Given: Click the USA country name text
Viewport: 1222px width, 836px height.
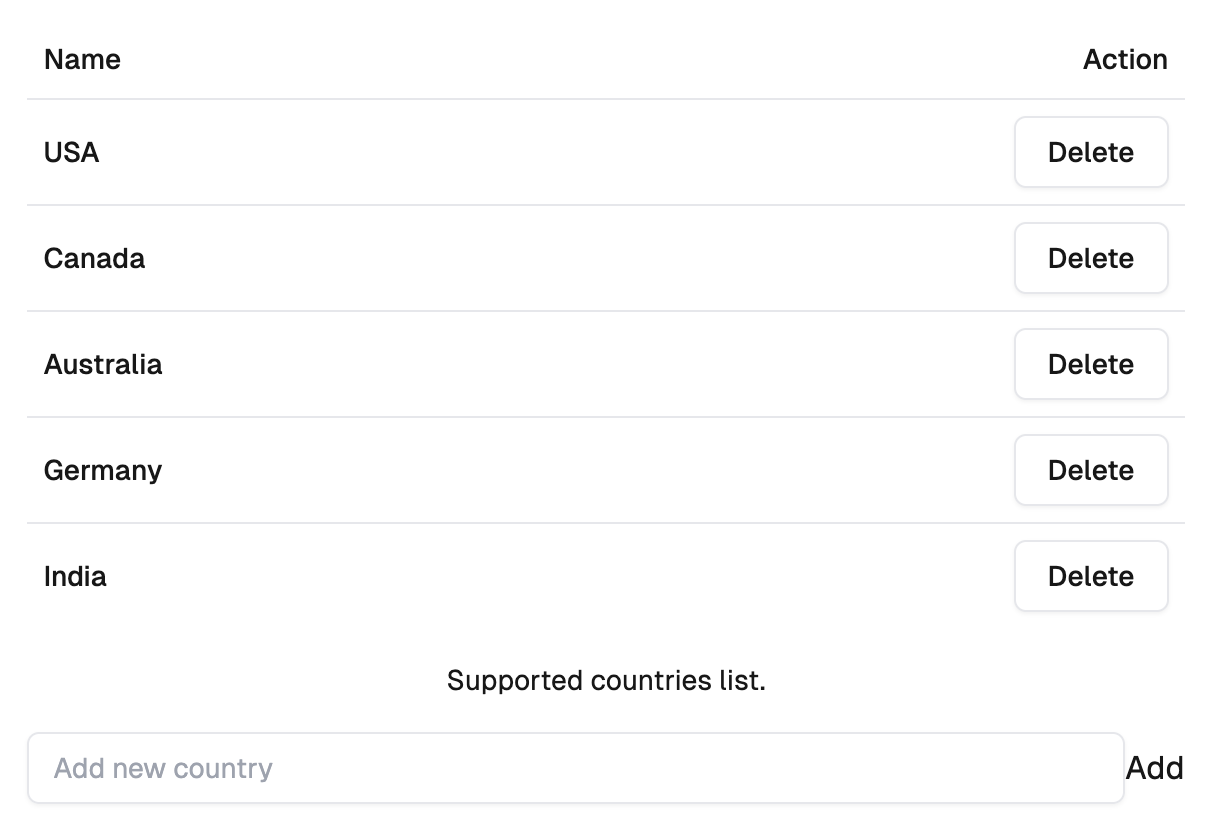Looking at the screenshot, I should click(71, 152).
